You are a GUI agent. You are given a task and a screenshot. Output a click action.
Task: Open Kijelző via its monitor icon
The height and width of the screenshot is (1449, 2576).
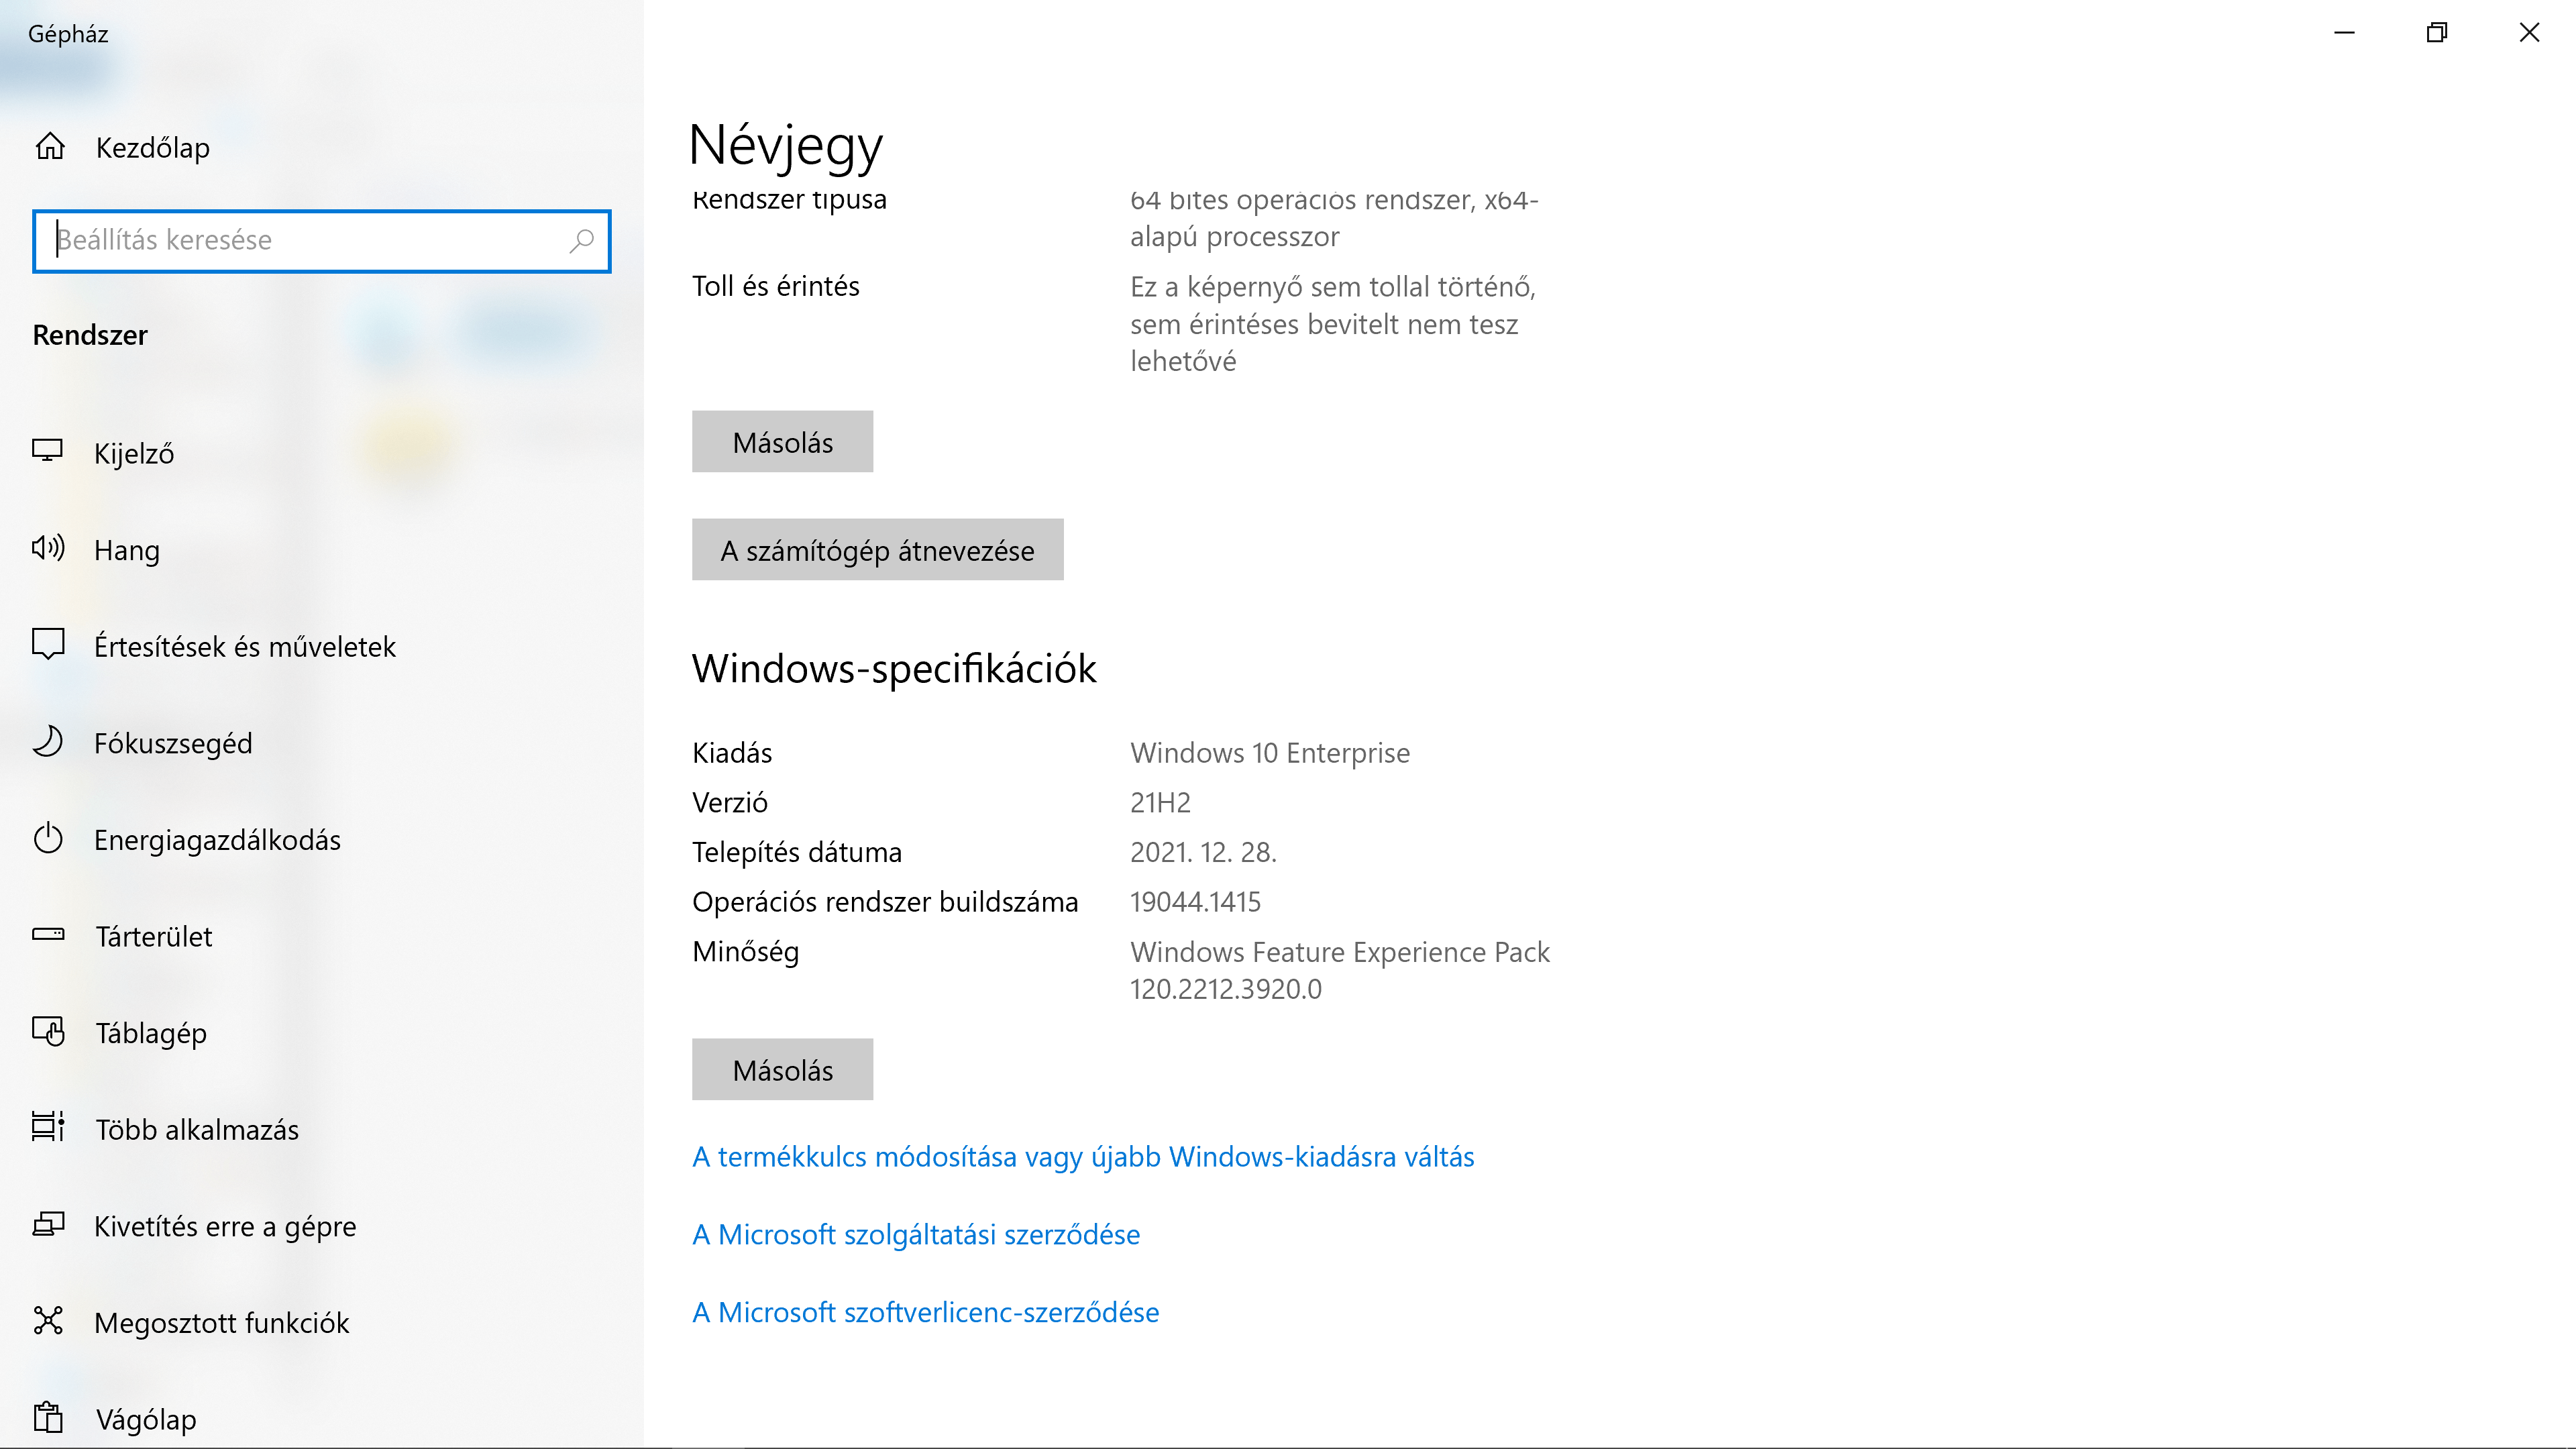[47, 452]
